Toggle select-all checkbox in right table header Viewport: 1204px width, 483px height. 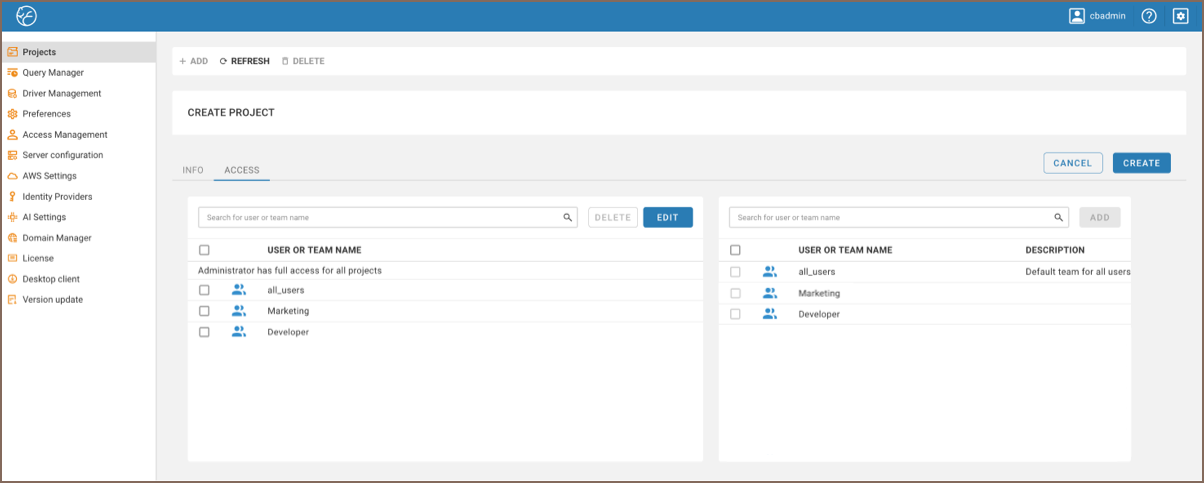coord(735,250)
